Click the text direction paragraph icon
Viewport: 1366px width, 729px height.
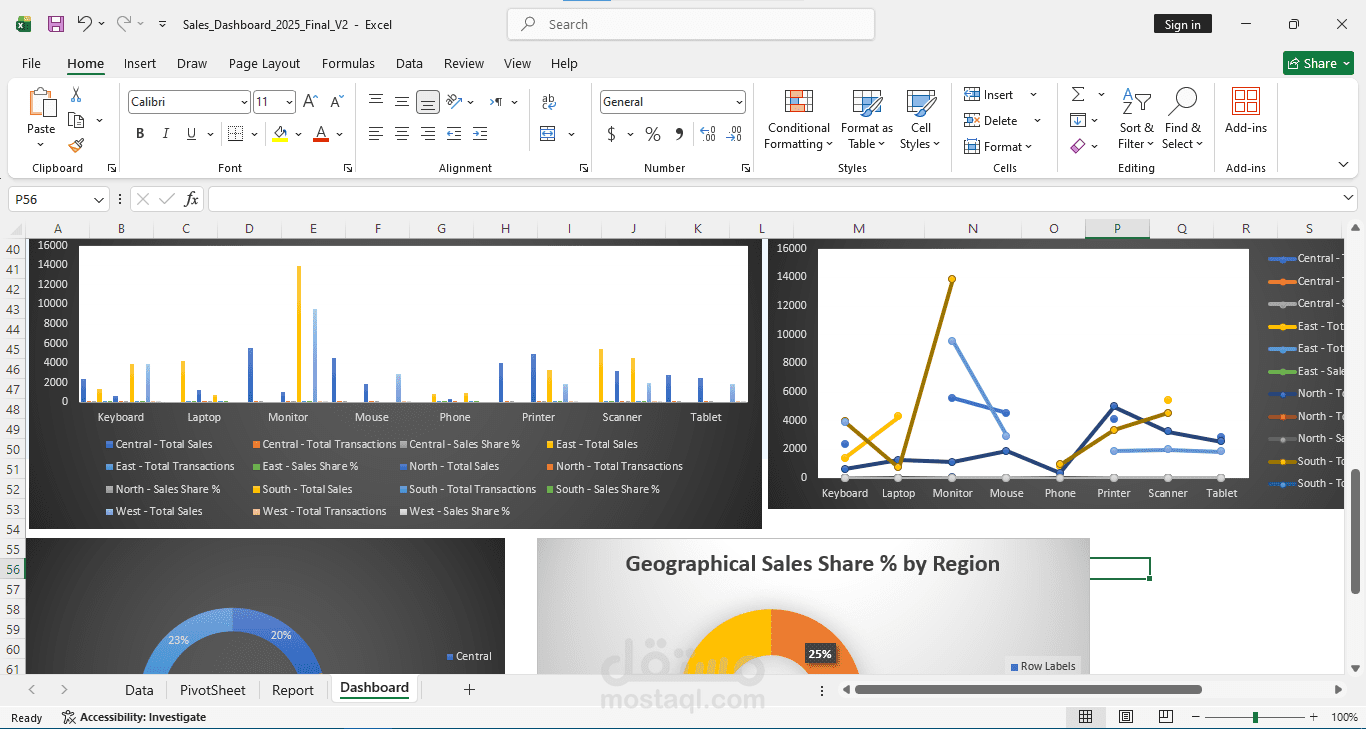click(x=496, y=101)
